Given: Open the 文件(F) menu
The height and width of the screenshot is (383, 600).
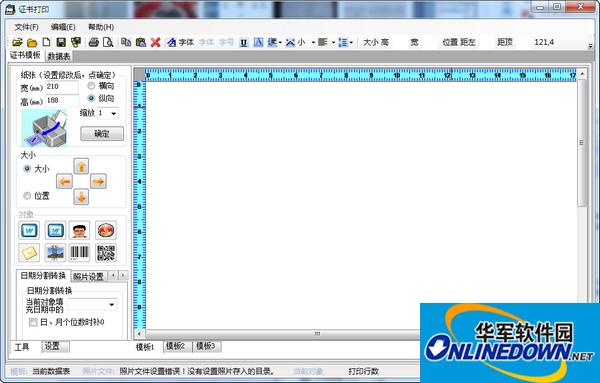Looking at the screenshot, I should (x=26, y=27).
